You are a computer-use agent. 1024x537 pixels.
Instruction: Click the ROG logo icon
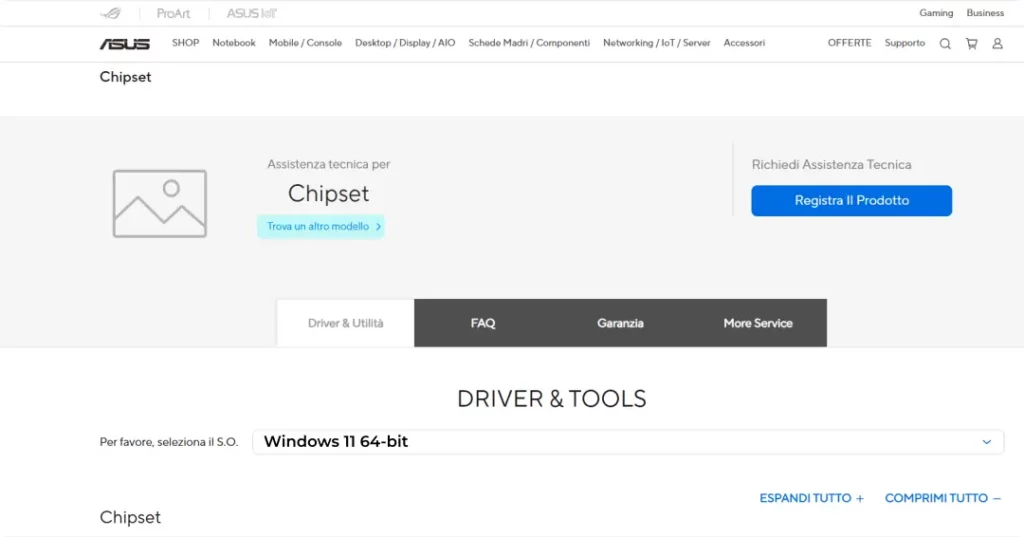(x=111, y=13)
